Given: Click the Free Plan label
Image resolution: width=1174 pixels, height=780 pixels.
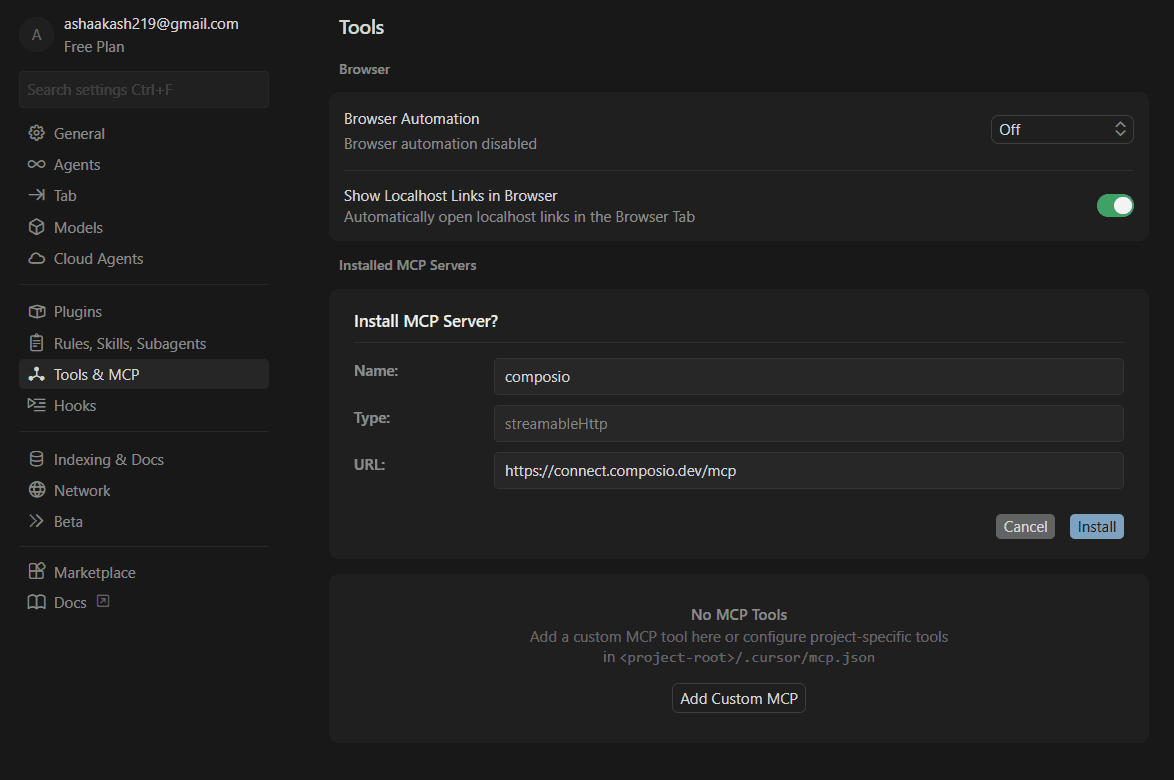Looking at the screenshot, I should 94,46.
